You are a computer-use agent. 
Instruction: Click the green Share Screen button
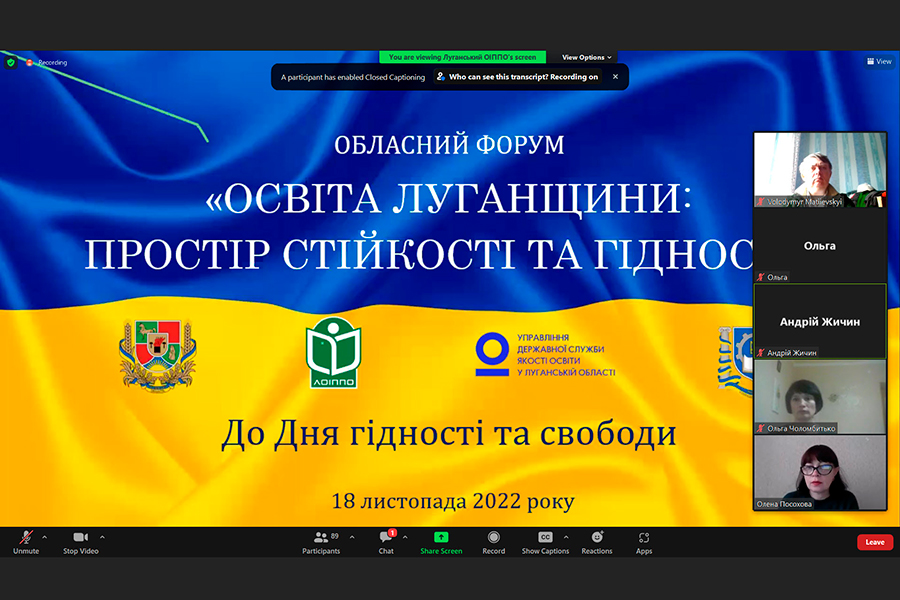click(441, 543)
